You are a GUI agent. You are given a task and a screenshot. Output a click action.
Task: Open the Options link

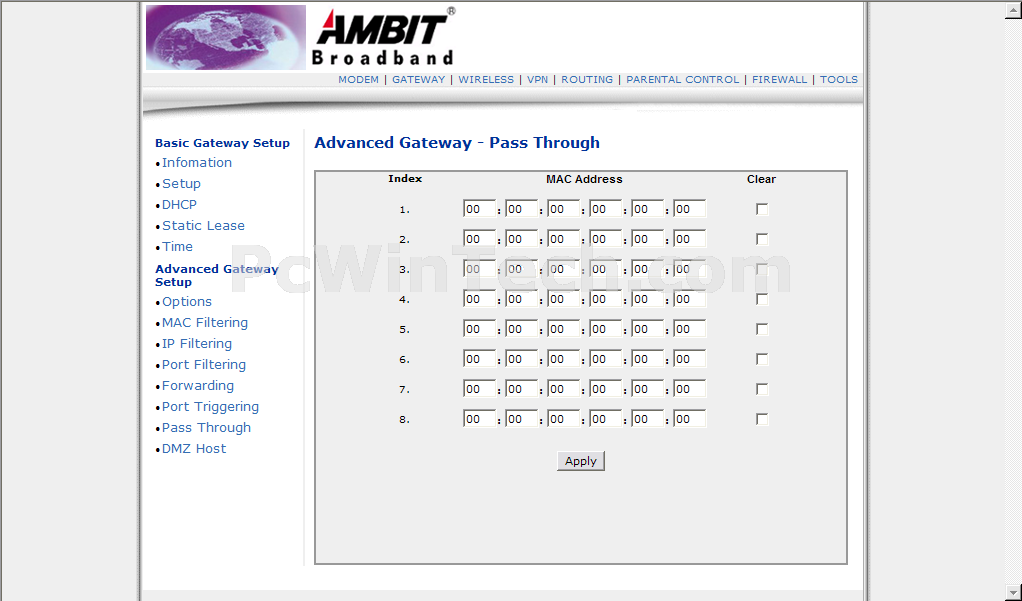pyautogui.click(x=187, y=301)
